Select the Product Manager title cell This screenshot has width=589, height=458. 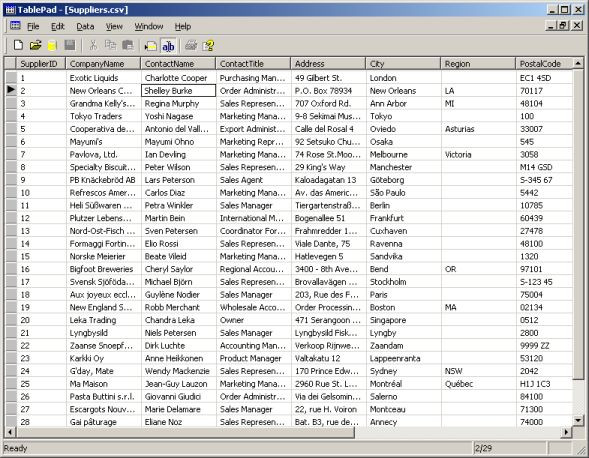(253, 358)
